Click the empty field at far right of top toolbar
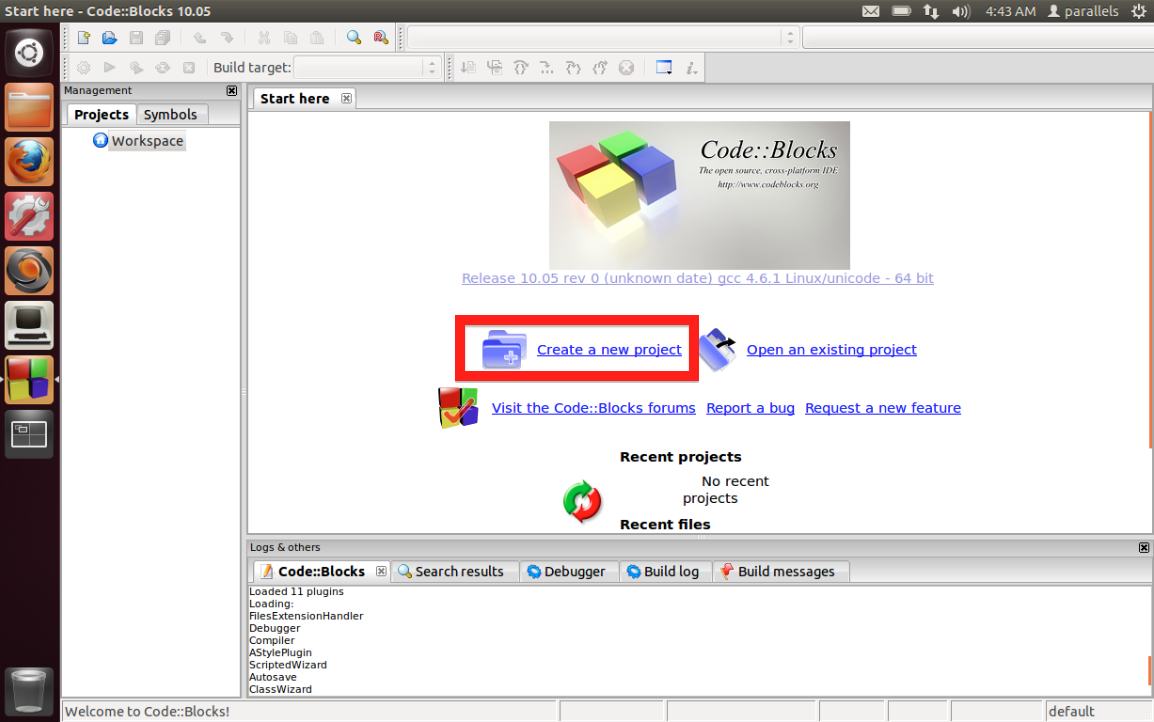 [x=978, y=37]
